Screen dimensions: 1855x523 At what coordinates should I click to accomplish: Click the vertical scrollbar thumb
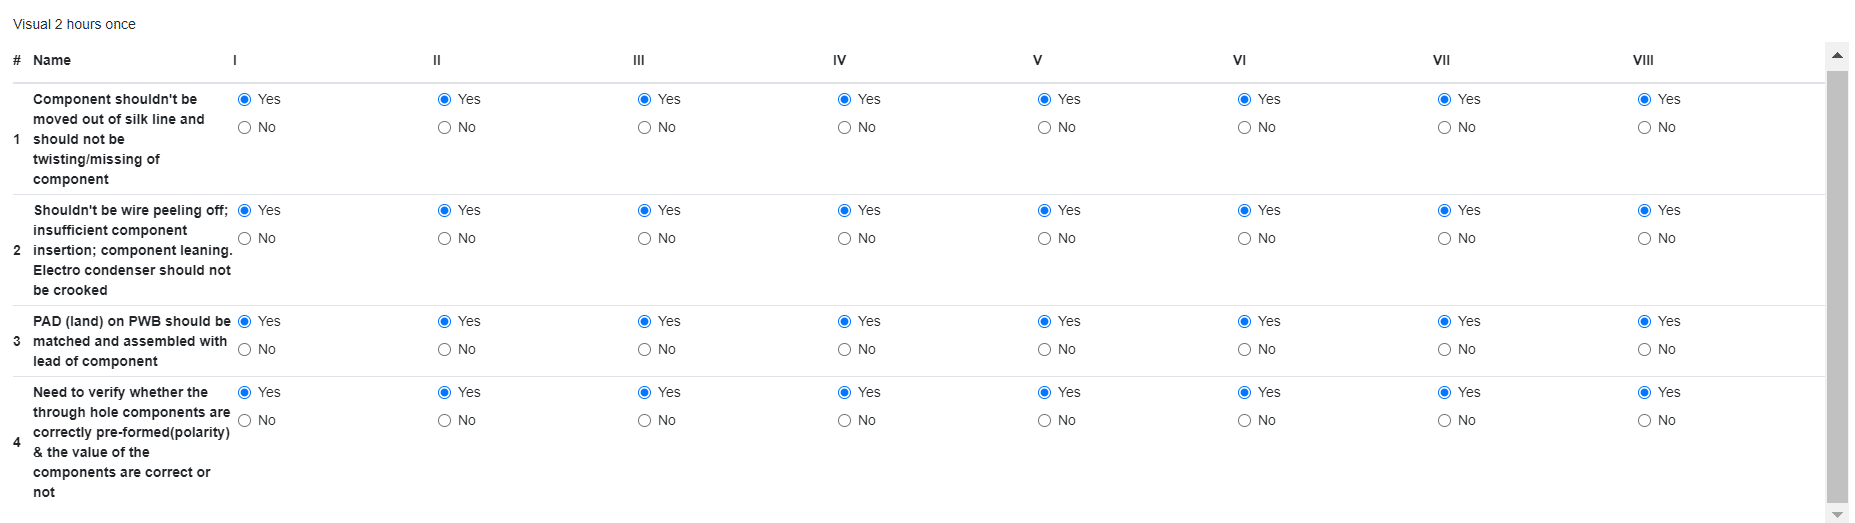point(1837,286)
